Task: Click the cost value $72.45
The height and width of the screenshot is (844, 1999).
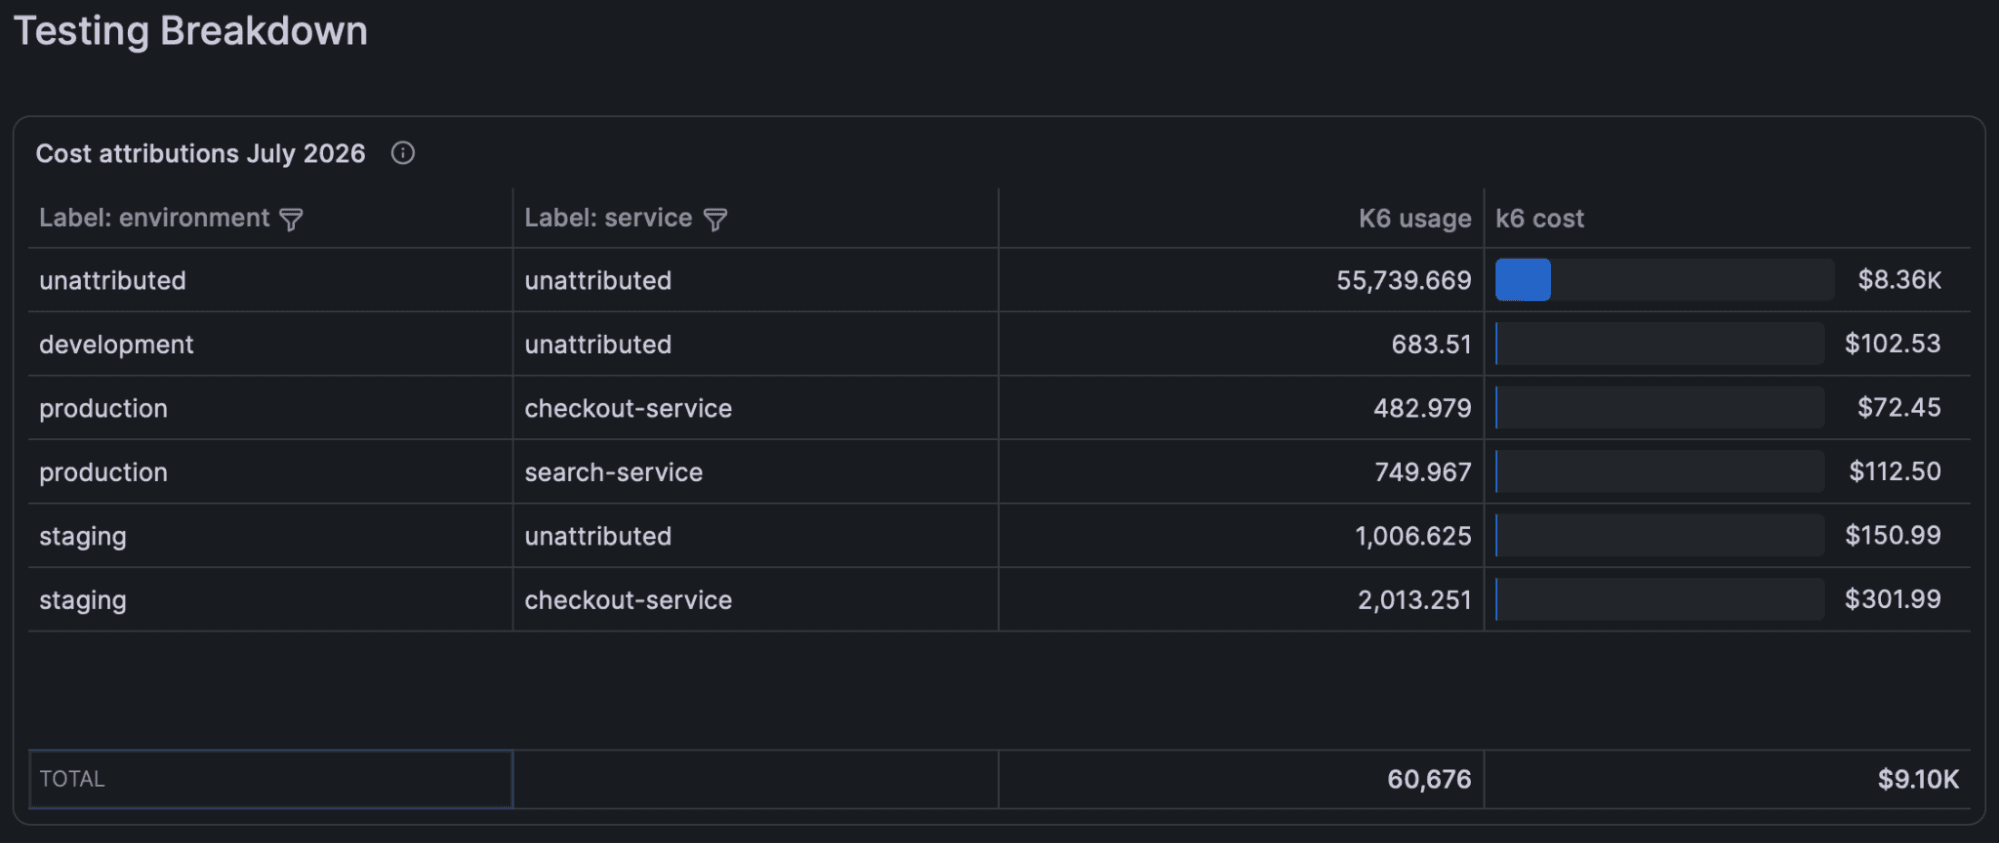Action: tap(1899, 408)
